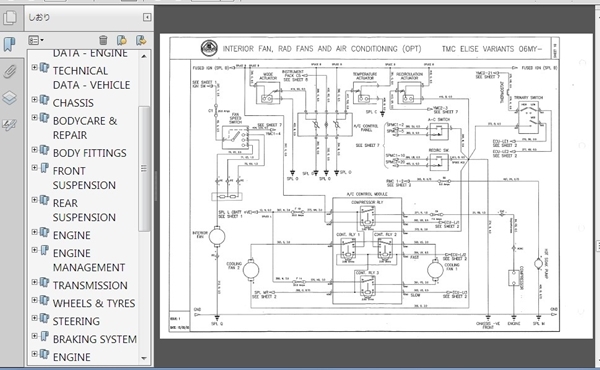
Task: Click the bookmarks list scroll up arrow
Action: pos(144,56)
